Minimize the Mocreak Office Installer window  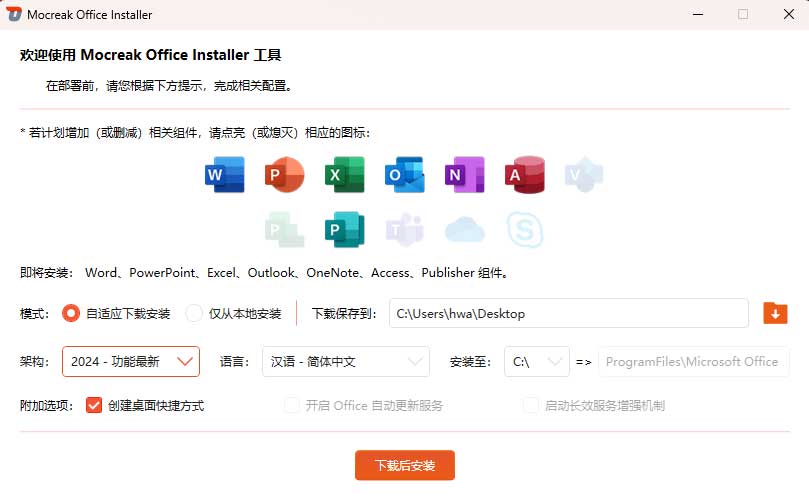pyautogui.click(x=698, y=14)
